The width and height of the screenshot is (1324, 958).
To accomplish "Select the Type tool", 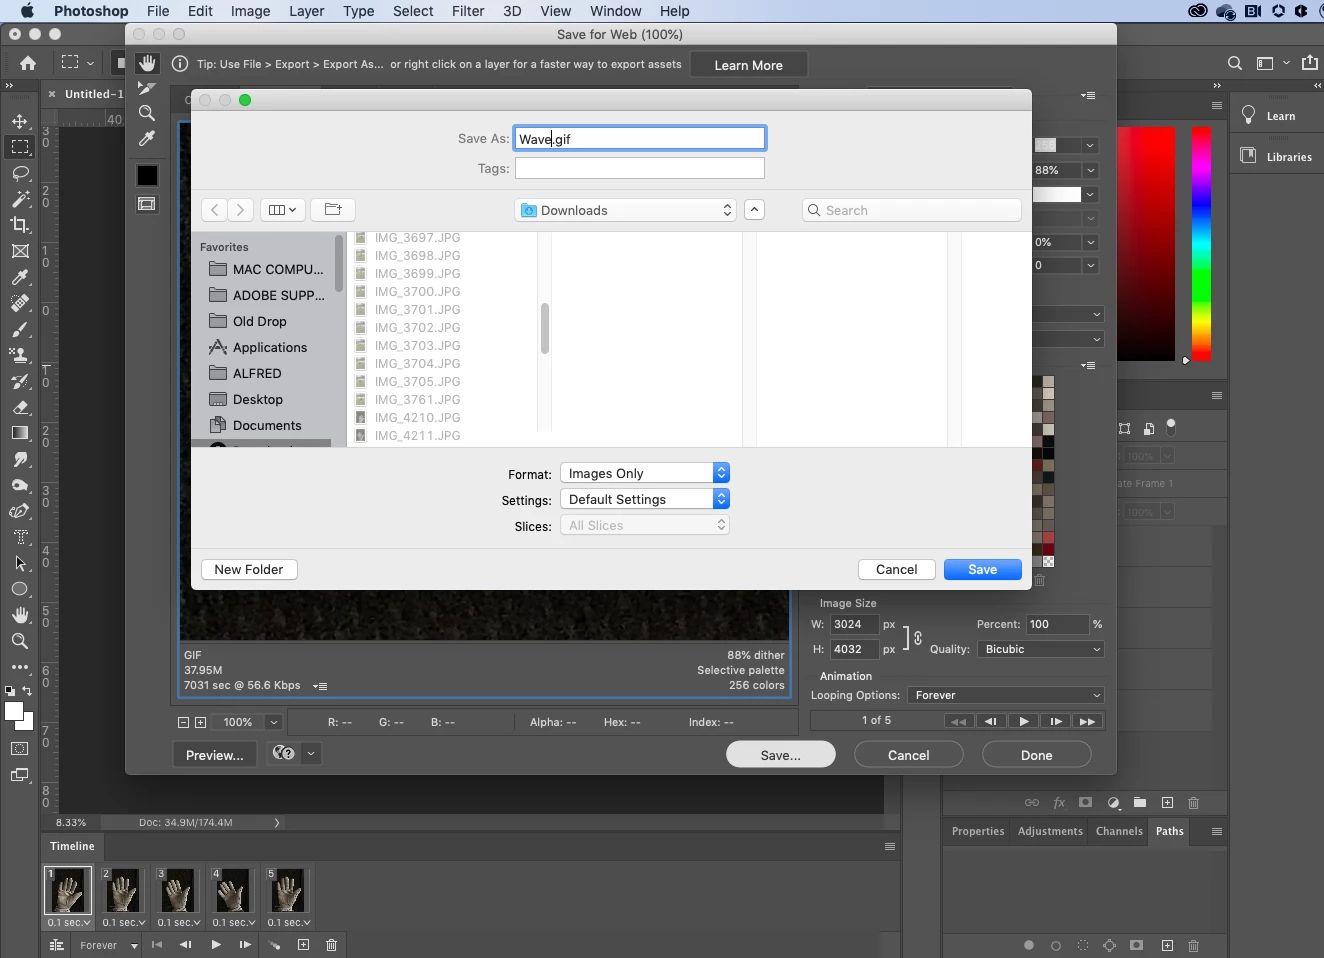I will [x=20, y=537].
